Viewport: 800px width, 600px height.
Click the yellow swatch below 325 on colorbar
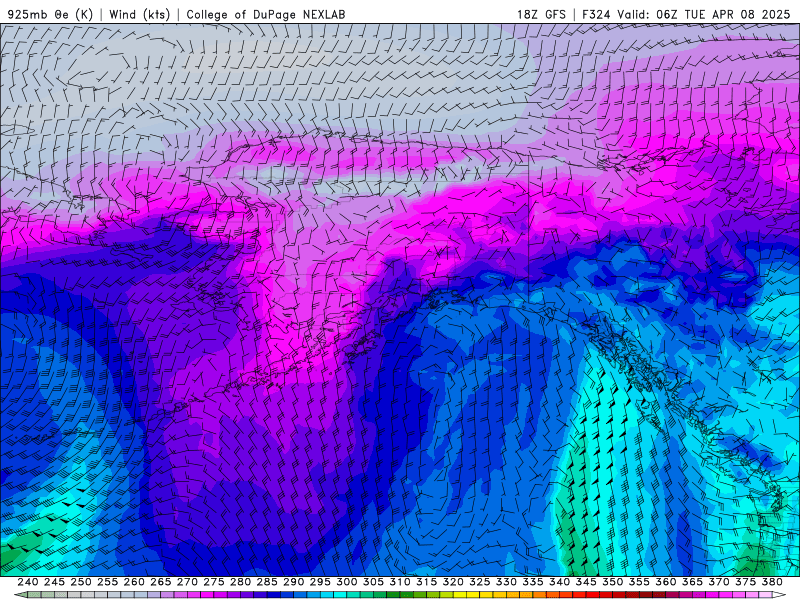point(473,595)
